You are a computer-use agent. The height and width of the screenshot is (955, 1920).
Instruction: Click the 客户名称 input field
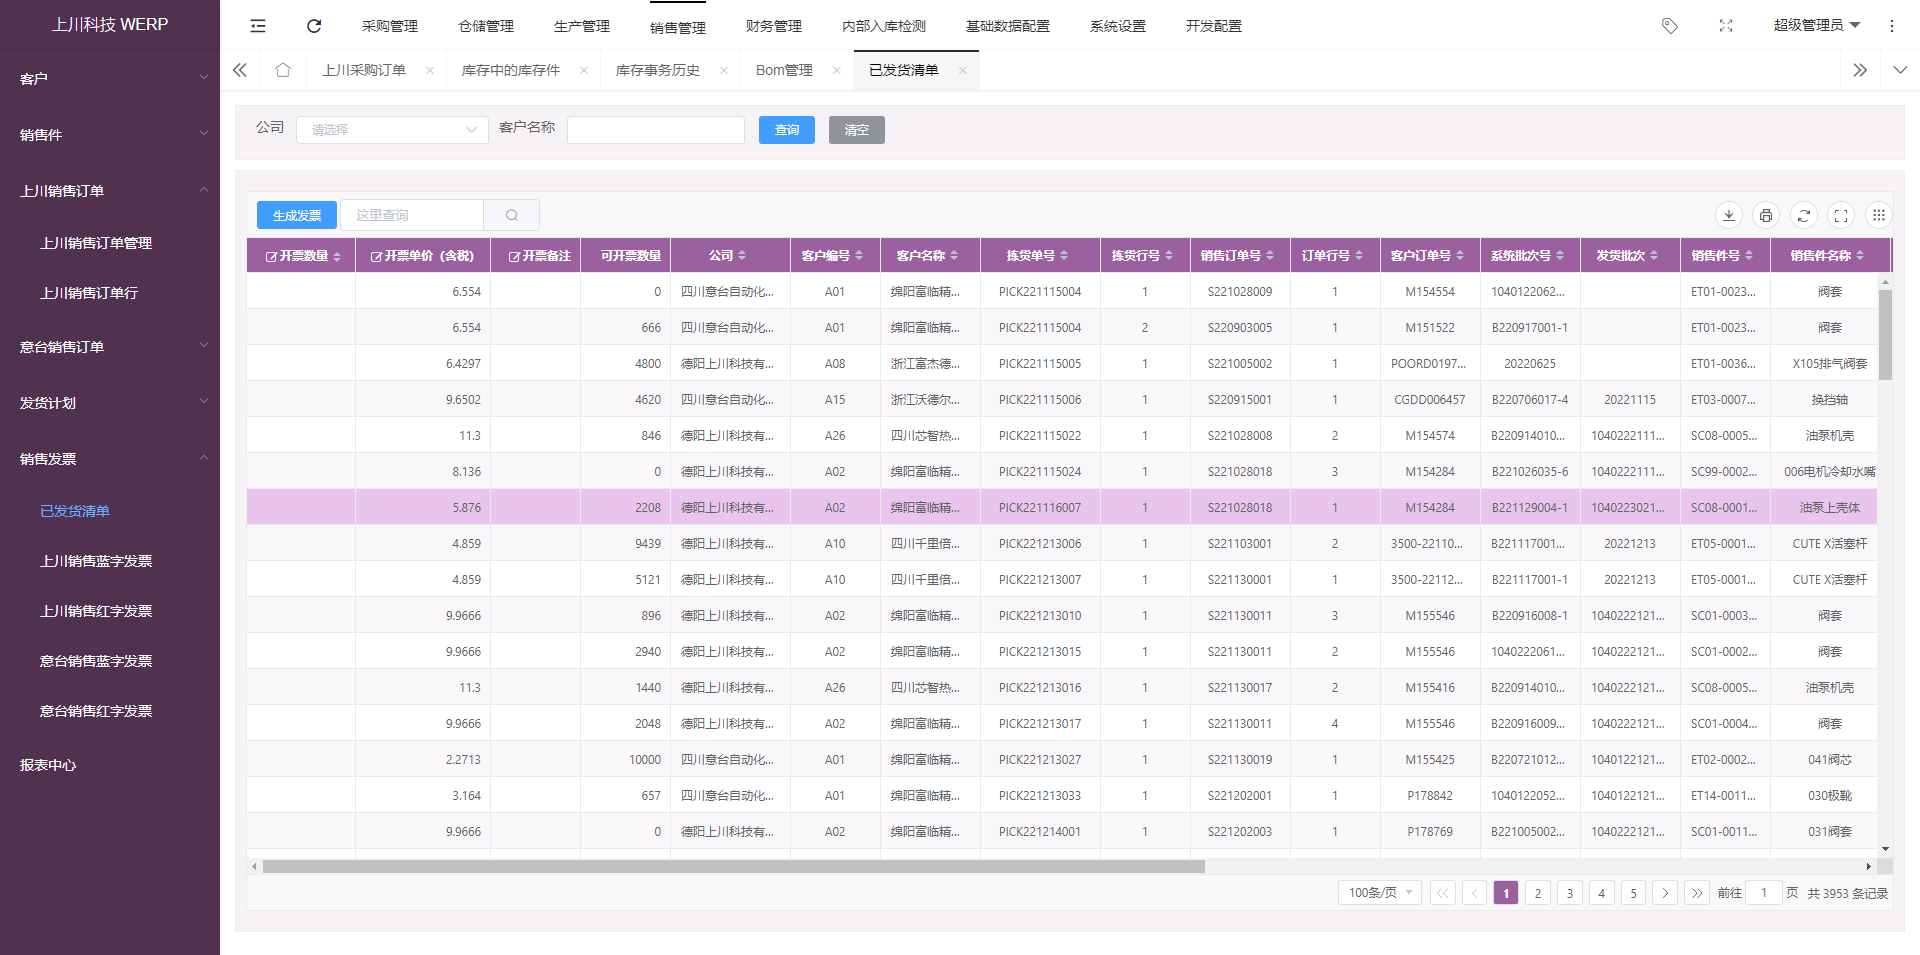(x=656, y=130)
